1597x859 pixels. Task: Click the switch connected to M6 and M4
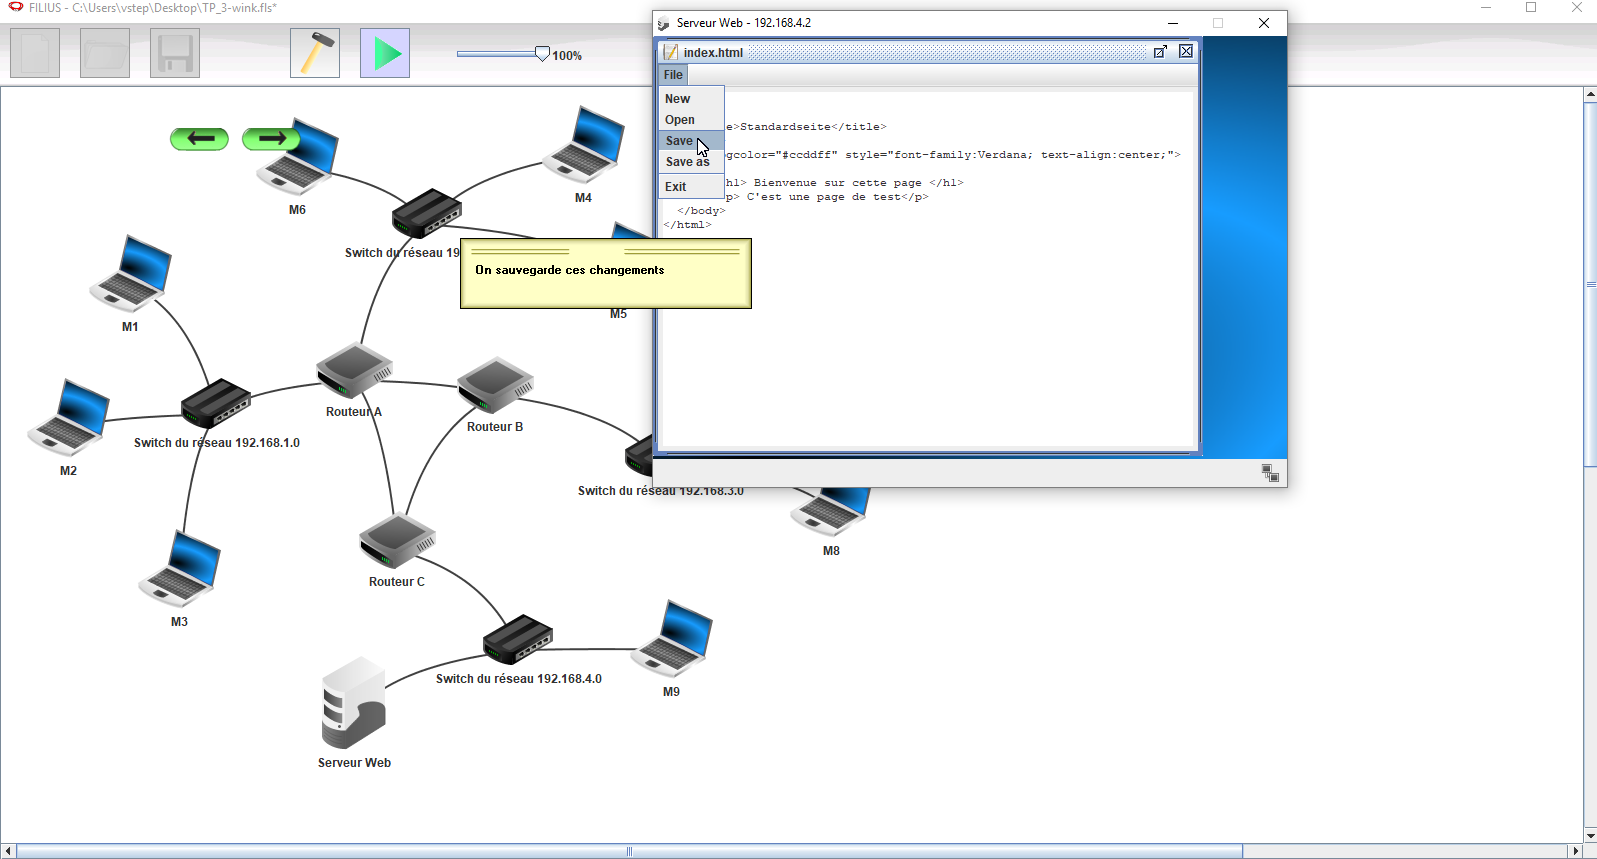pyautogui.click(x=427, y=213)
